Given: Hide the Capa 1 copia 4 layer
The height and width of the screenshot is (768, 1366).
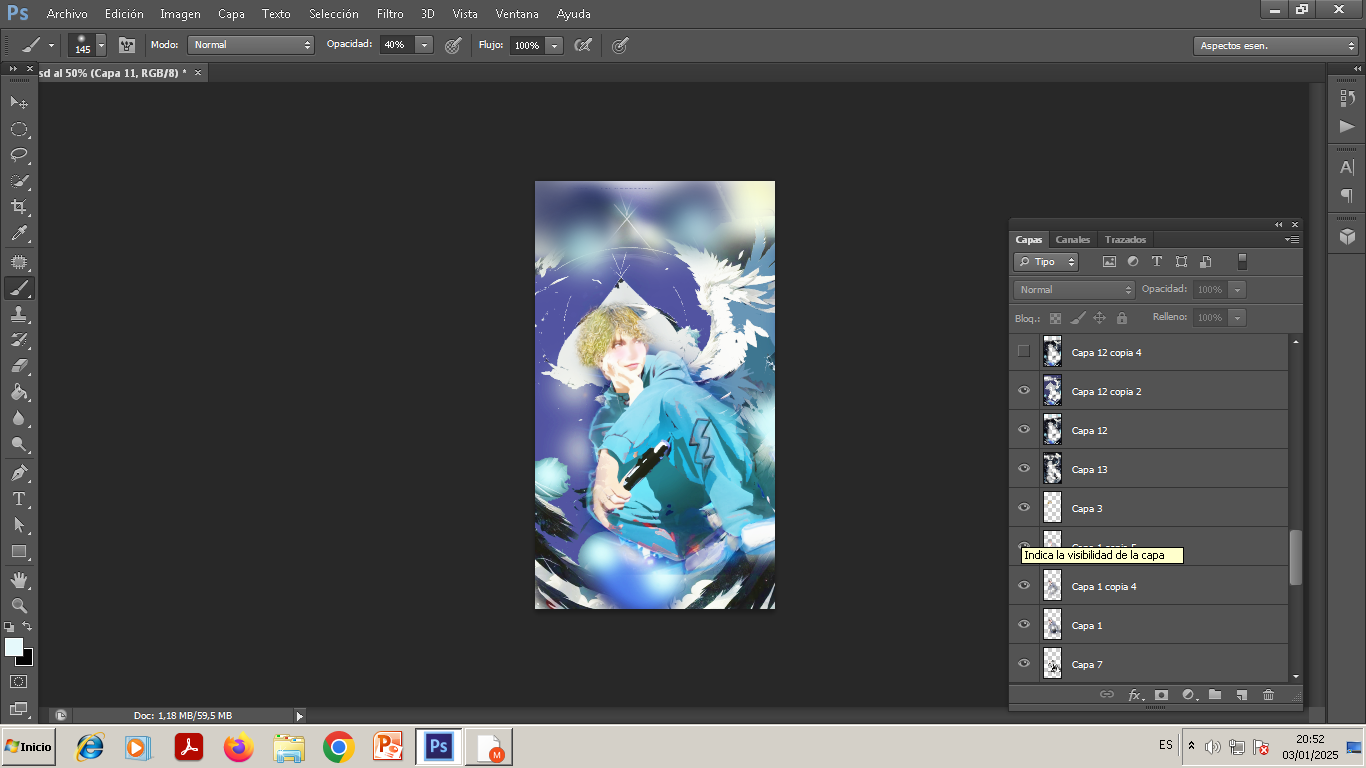Looking at the screenshot, I should pos(1023,585).
